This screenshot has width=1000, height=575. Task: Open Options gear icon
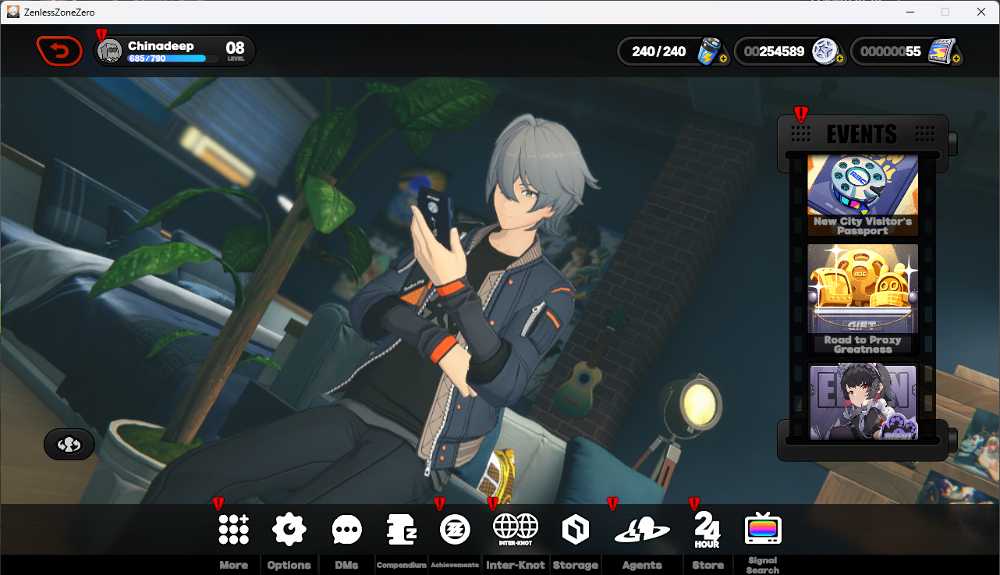(289, 529)
